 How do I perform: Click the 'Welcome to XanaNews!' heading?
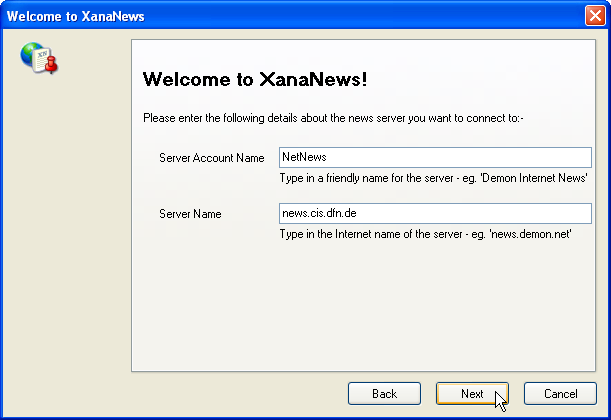click(x=255, y=79)
